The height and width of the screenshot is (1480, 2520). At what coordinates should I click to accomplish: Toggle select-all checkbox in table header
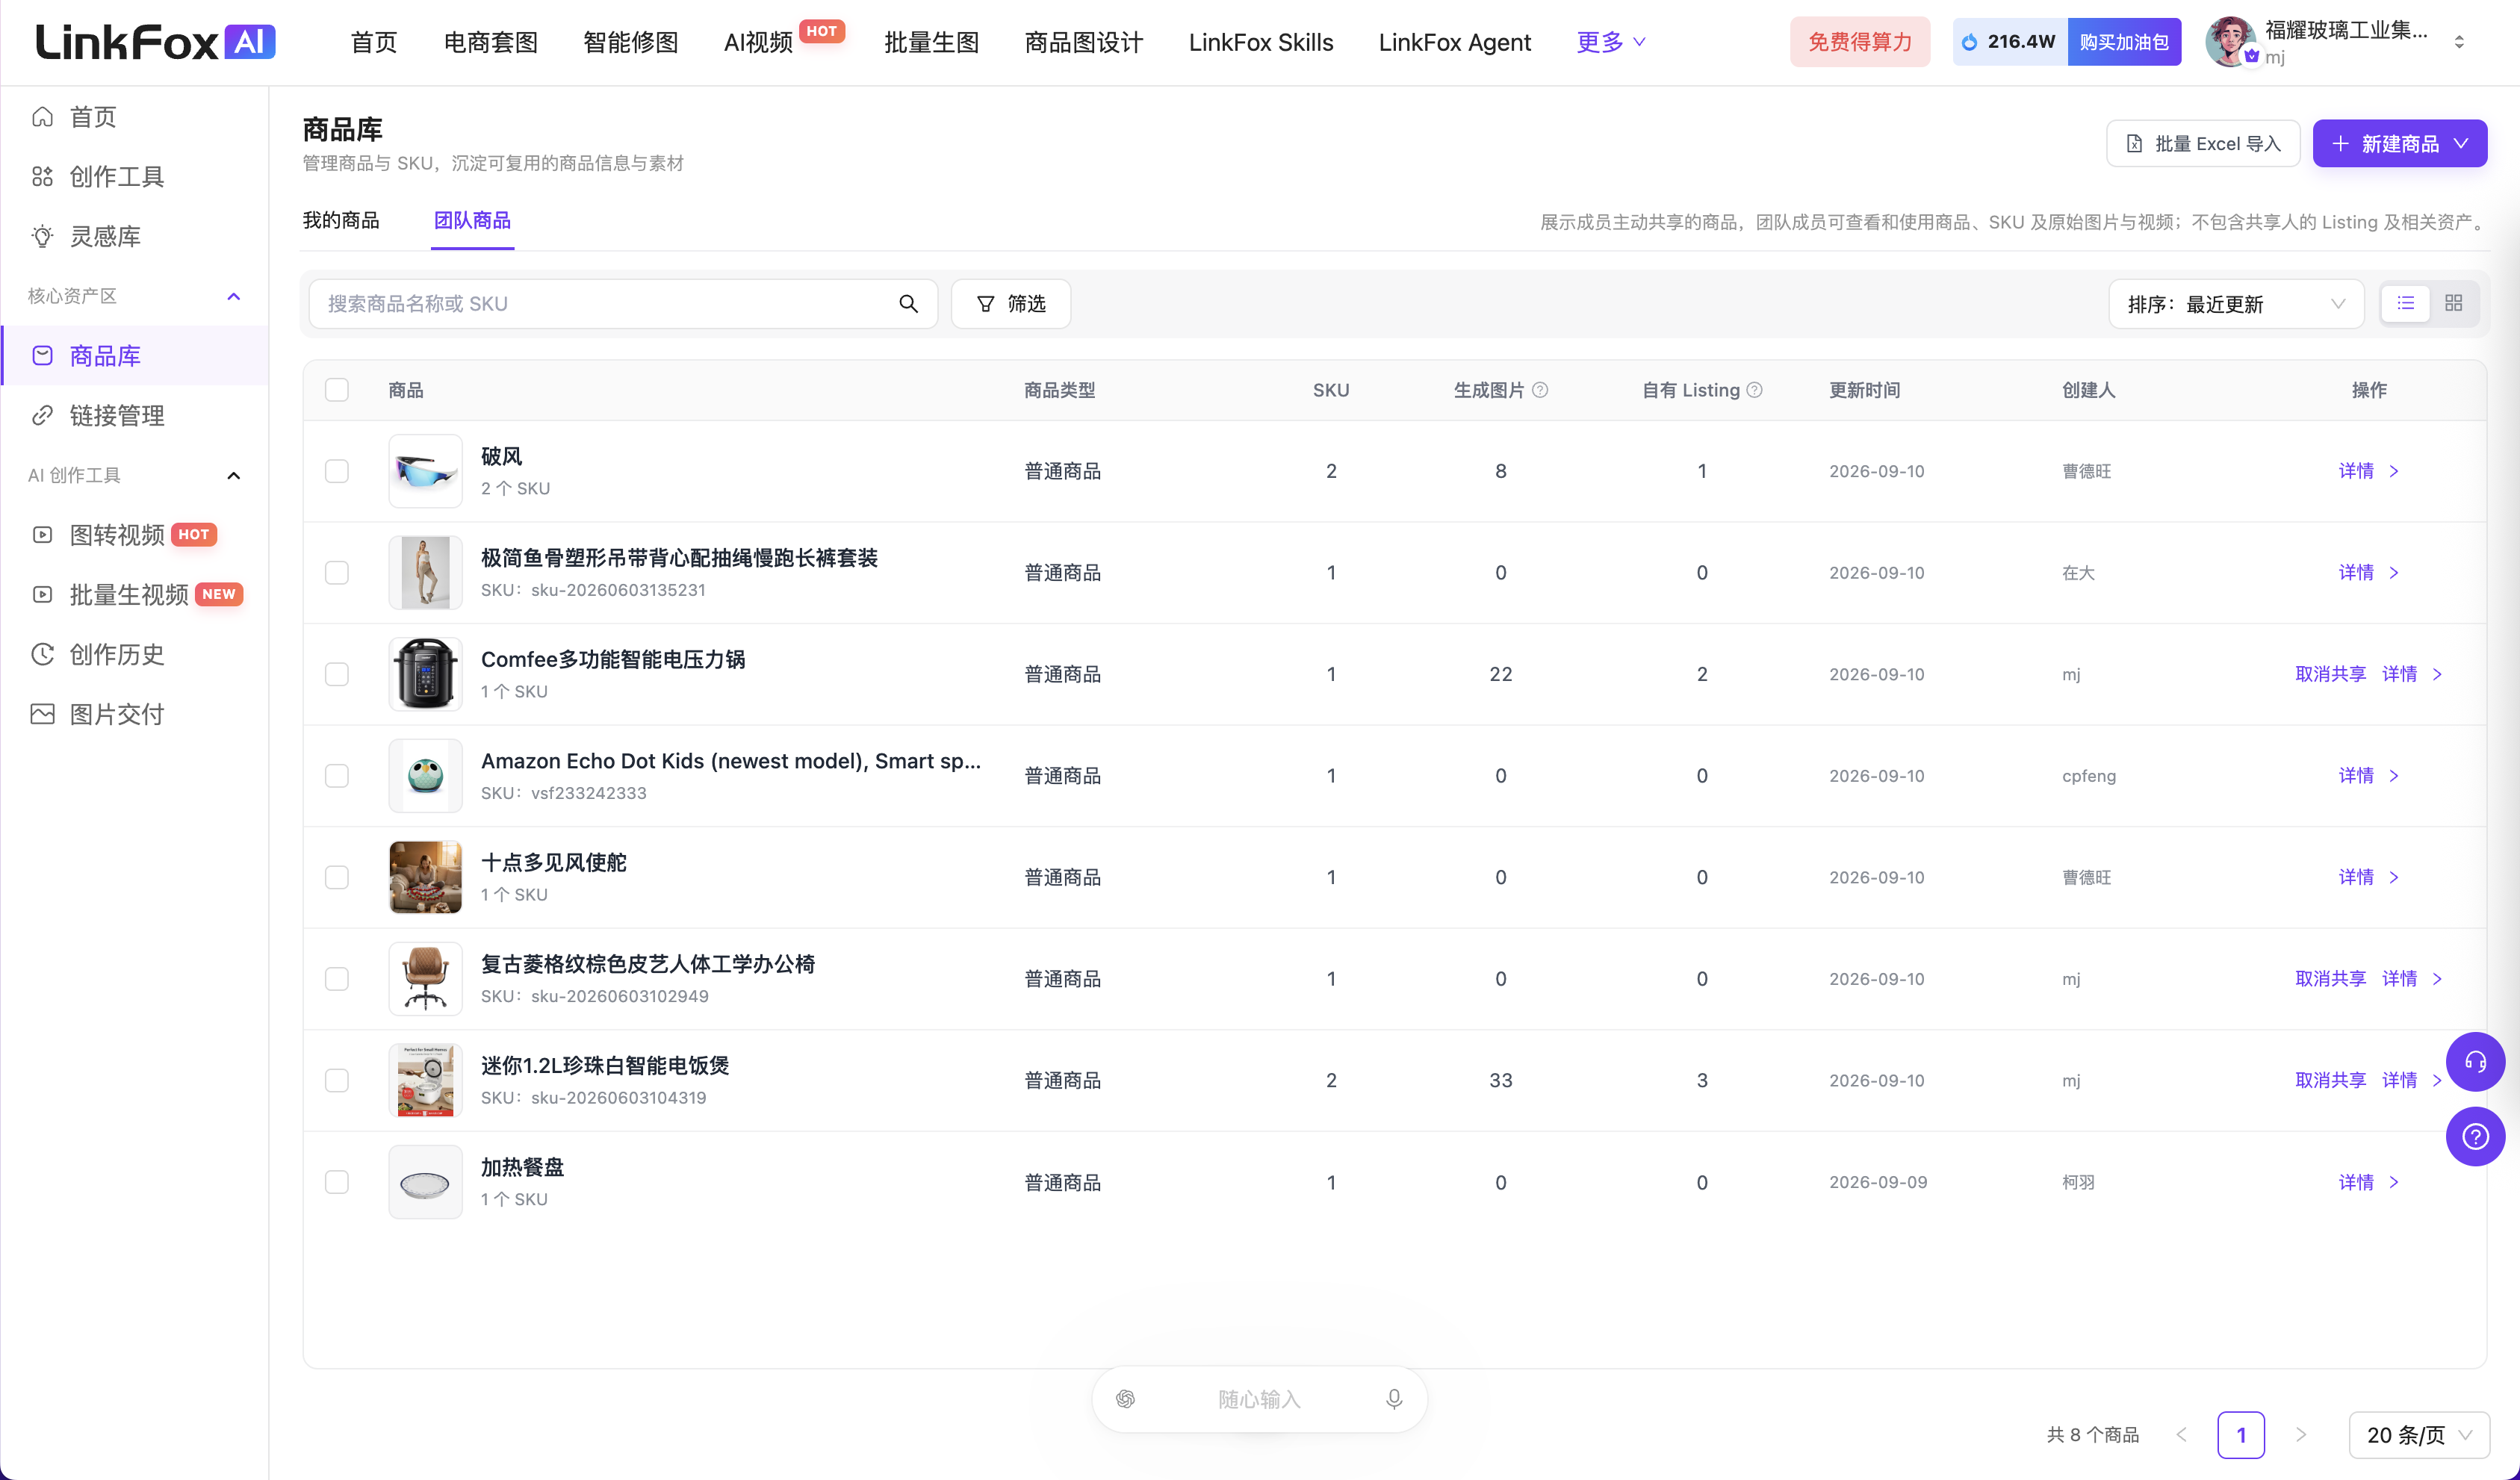tap(337, 390)
